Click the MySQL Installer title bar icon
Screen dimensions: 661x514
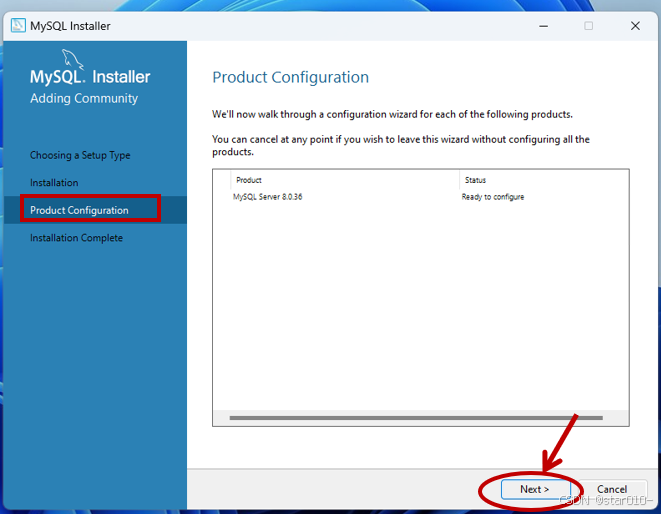[x=18, y=26]
